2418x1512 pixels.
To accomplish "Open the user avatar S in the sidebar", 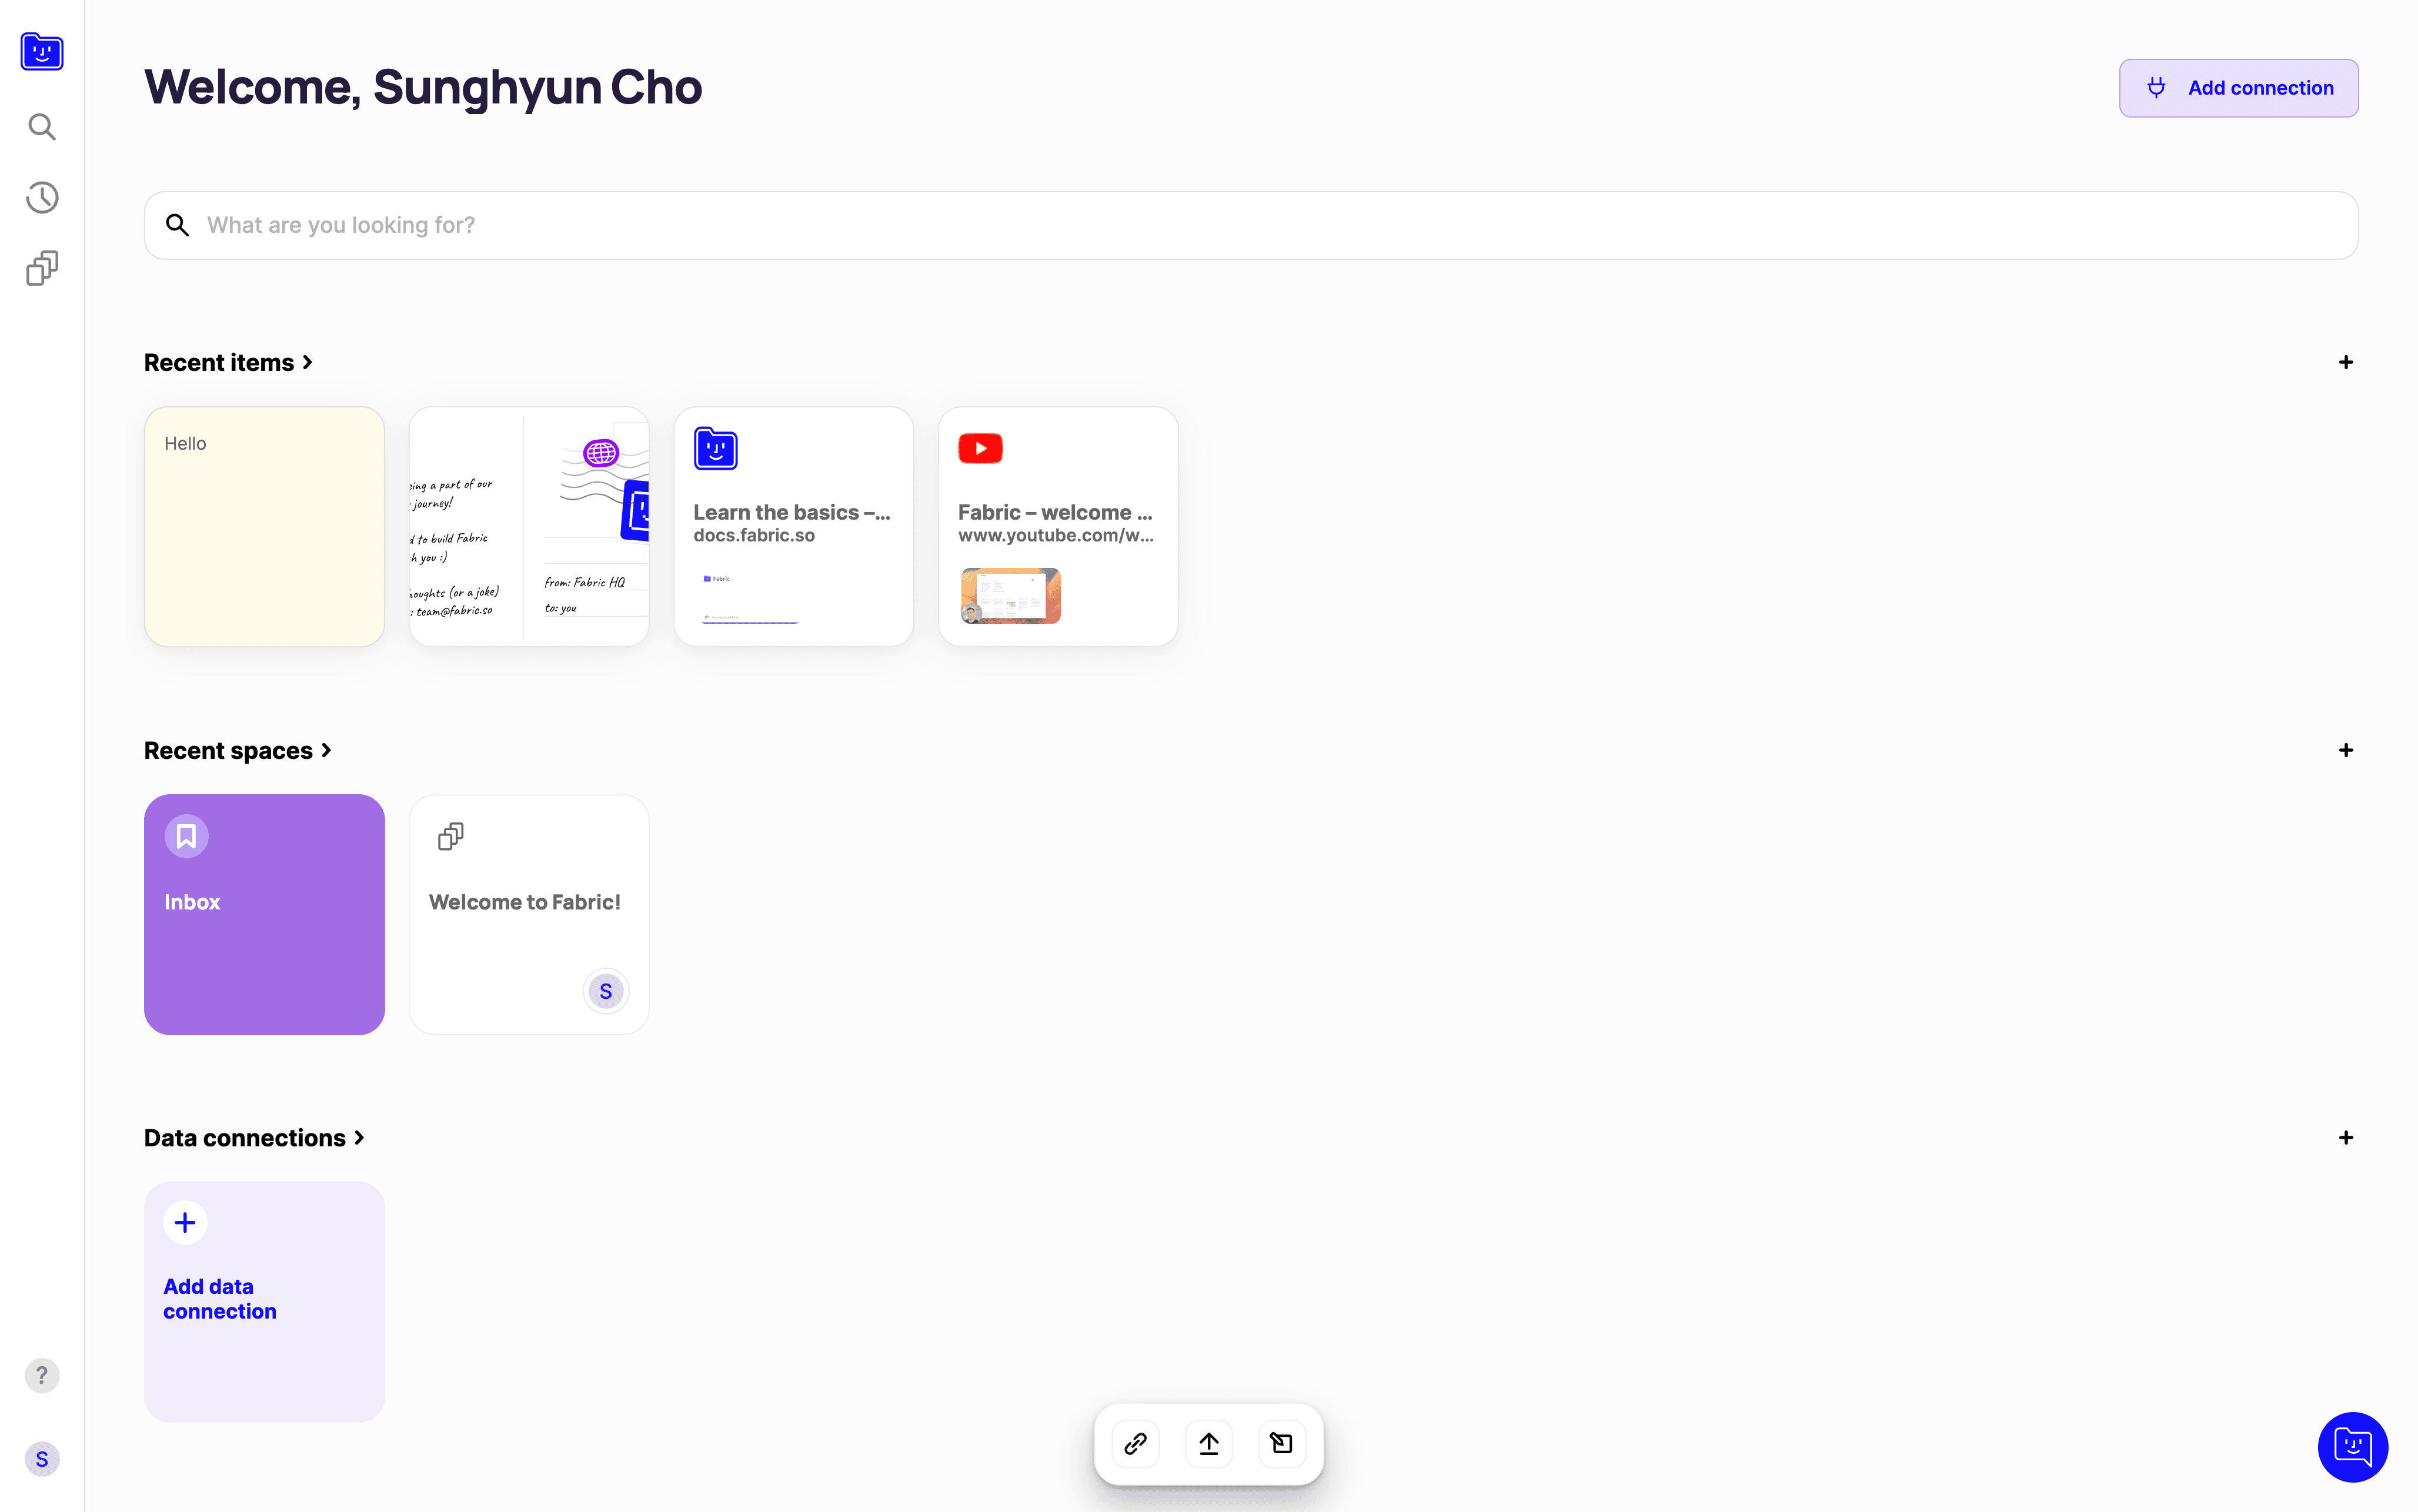I will 42,1459.
